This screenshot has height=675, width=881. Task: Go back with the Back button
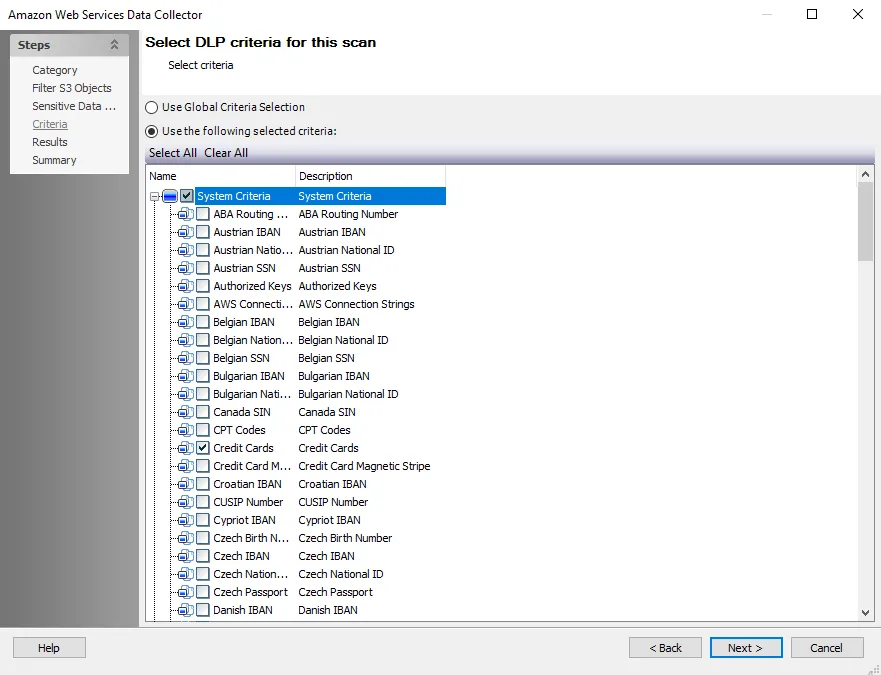pos(665,648)
